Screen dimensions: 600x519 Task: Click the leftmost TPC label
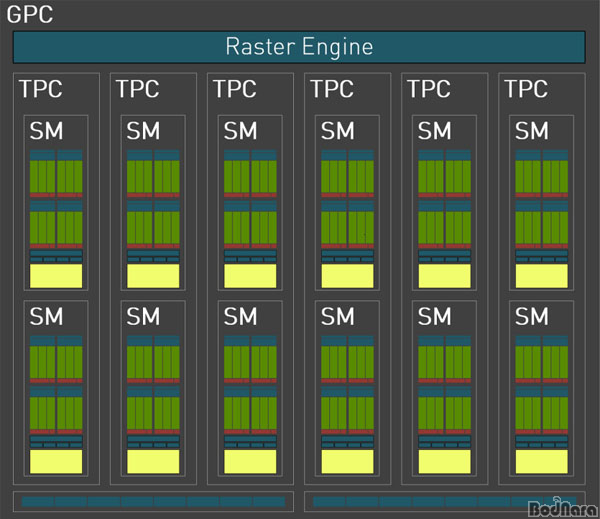point(41,89)
